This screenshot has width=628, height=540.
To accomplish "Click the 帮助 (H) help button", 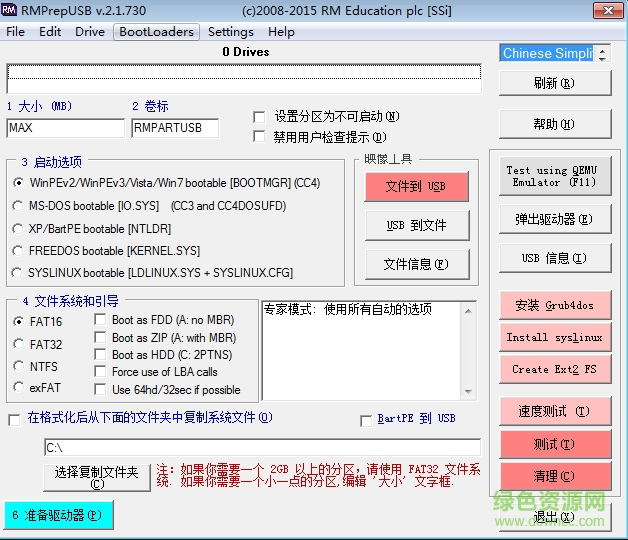I will tap(555, 124).
